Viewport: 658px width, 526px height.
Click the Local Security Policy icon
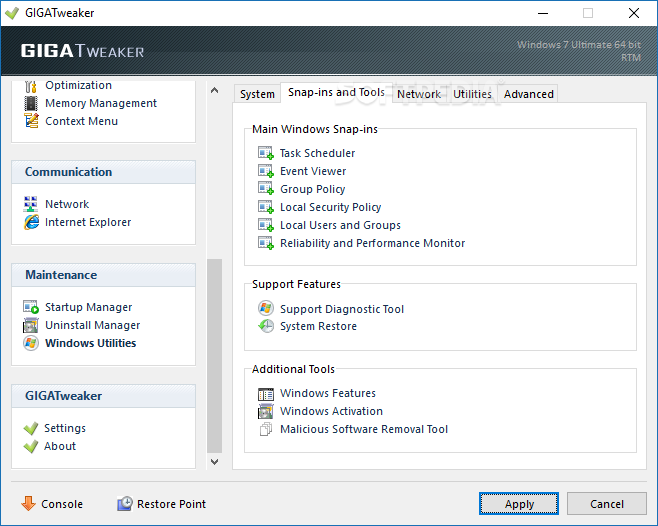tap(266, 207)
